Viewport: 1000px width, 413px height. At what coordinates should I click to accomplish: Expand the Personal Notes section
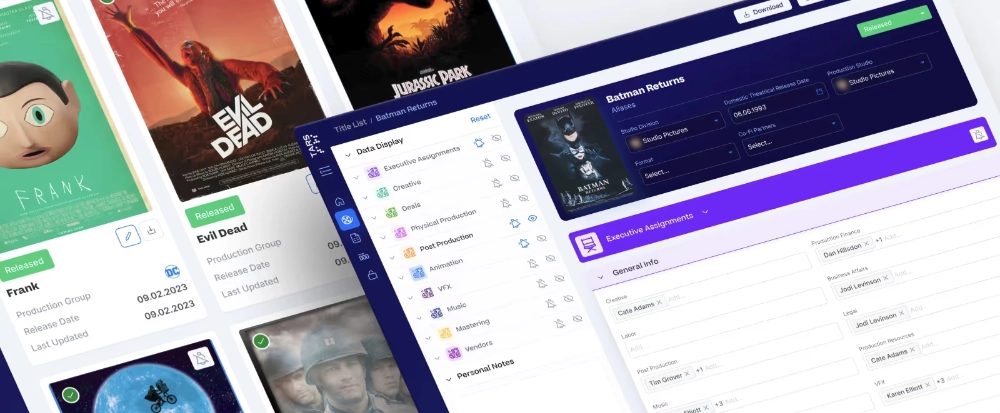(448, 379)
